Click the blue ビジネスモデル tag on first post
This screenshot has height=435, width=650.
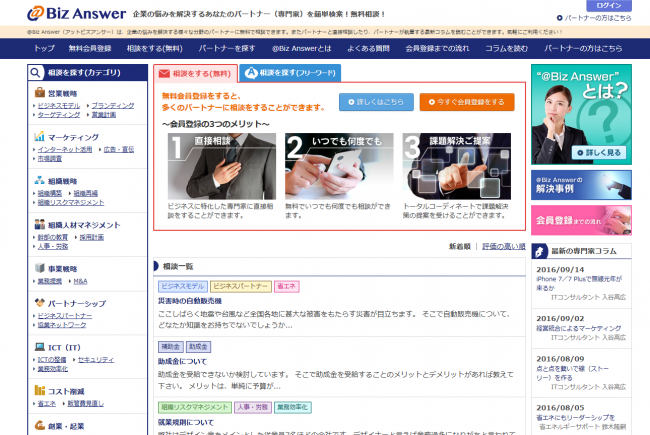(182, 286)
